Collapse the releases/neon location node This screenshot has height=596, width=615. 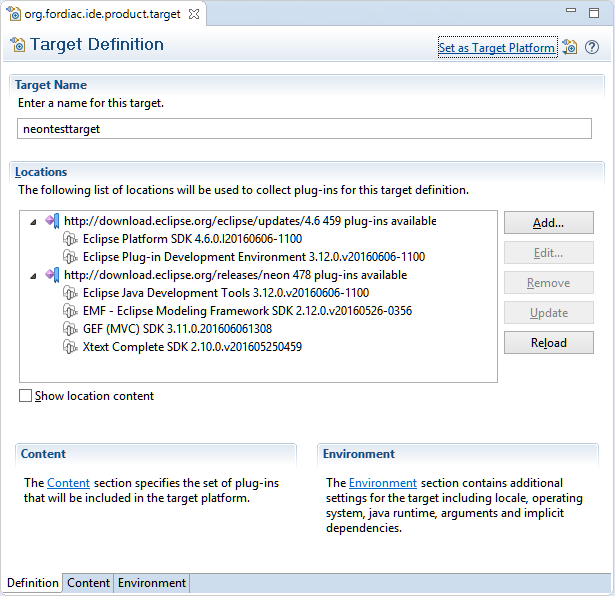click(33, 276)
